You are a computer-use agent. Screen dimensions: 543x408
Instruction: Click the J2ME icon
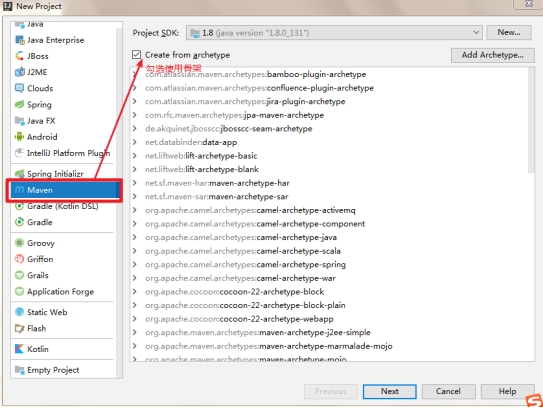(19, 72)
